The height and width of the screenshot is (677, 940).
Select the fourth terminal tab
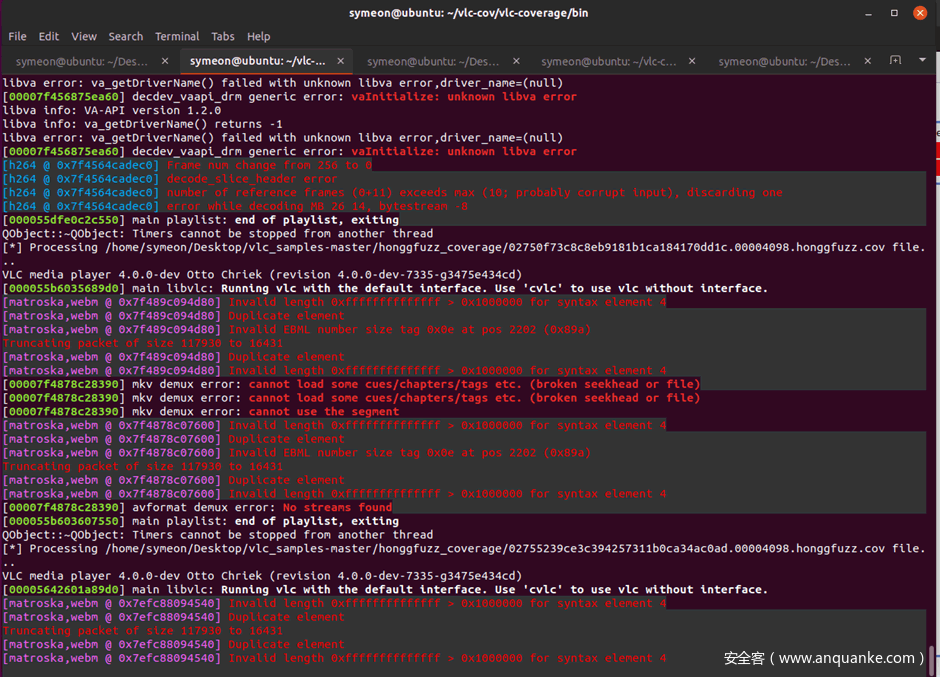pyautogui.click(x=607, y=61)
